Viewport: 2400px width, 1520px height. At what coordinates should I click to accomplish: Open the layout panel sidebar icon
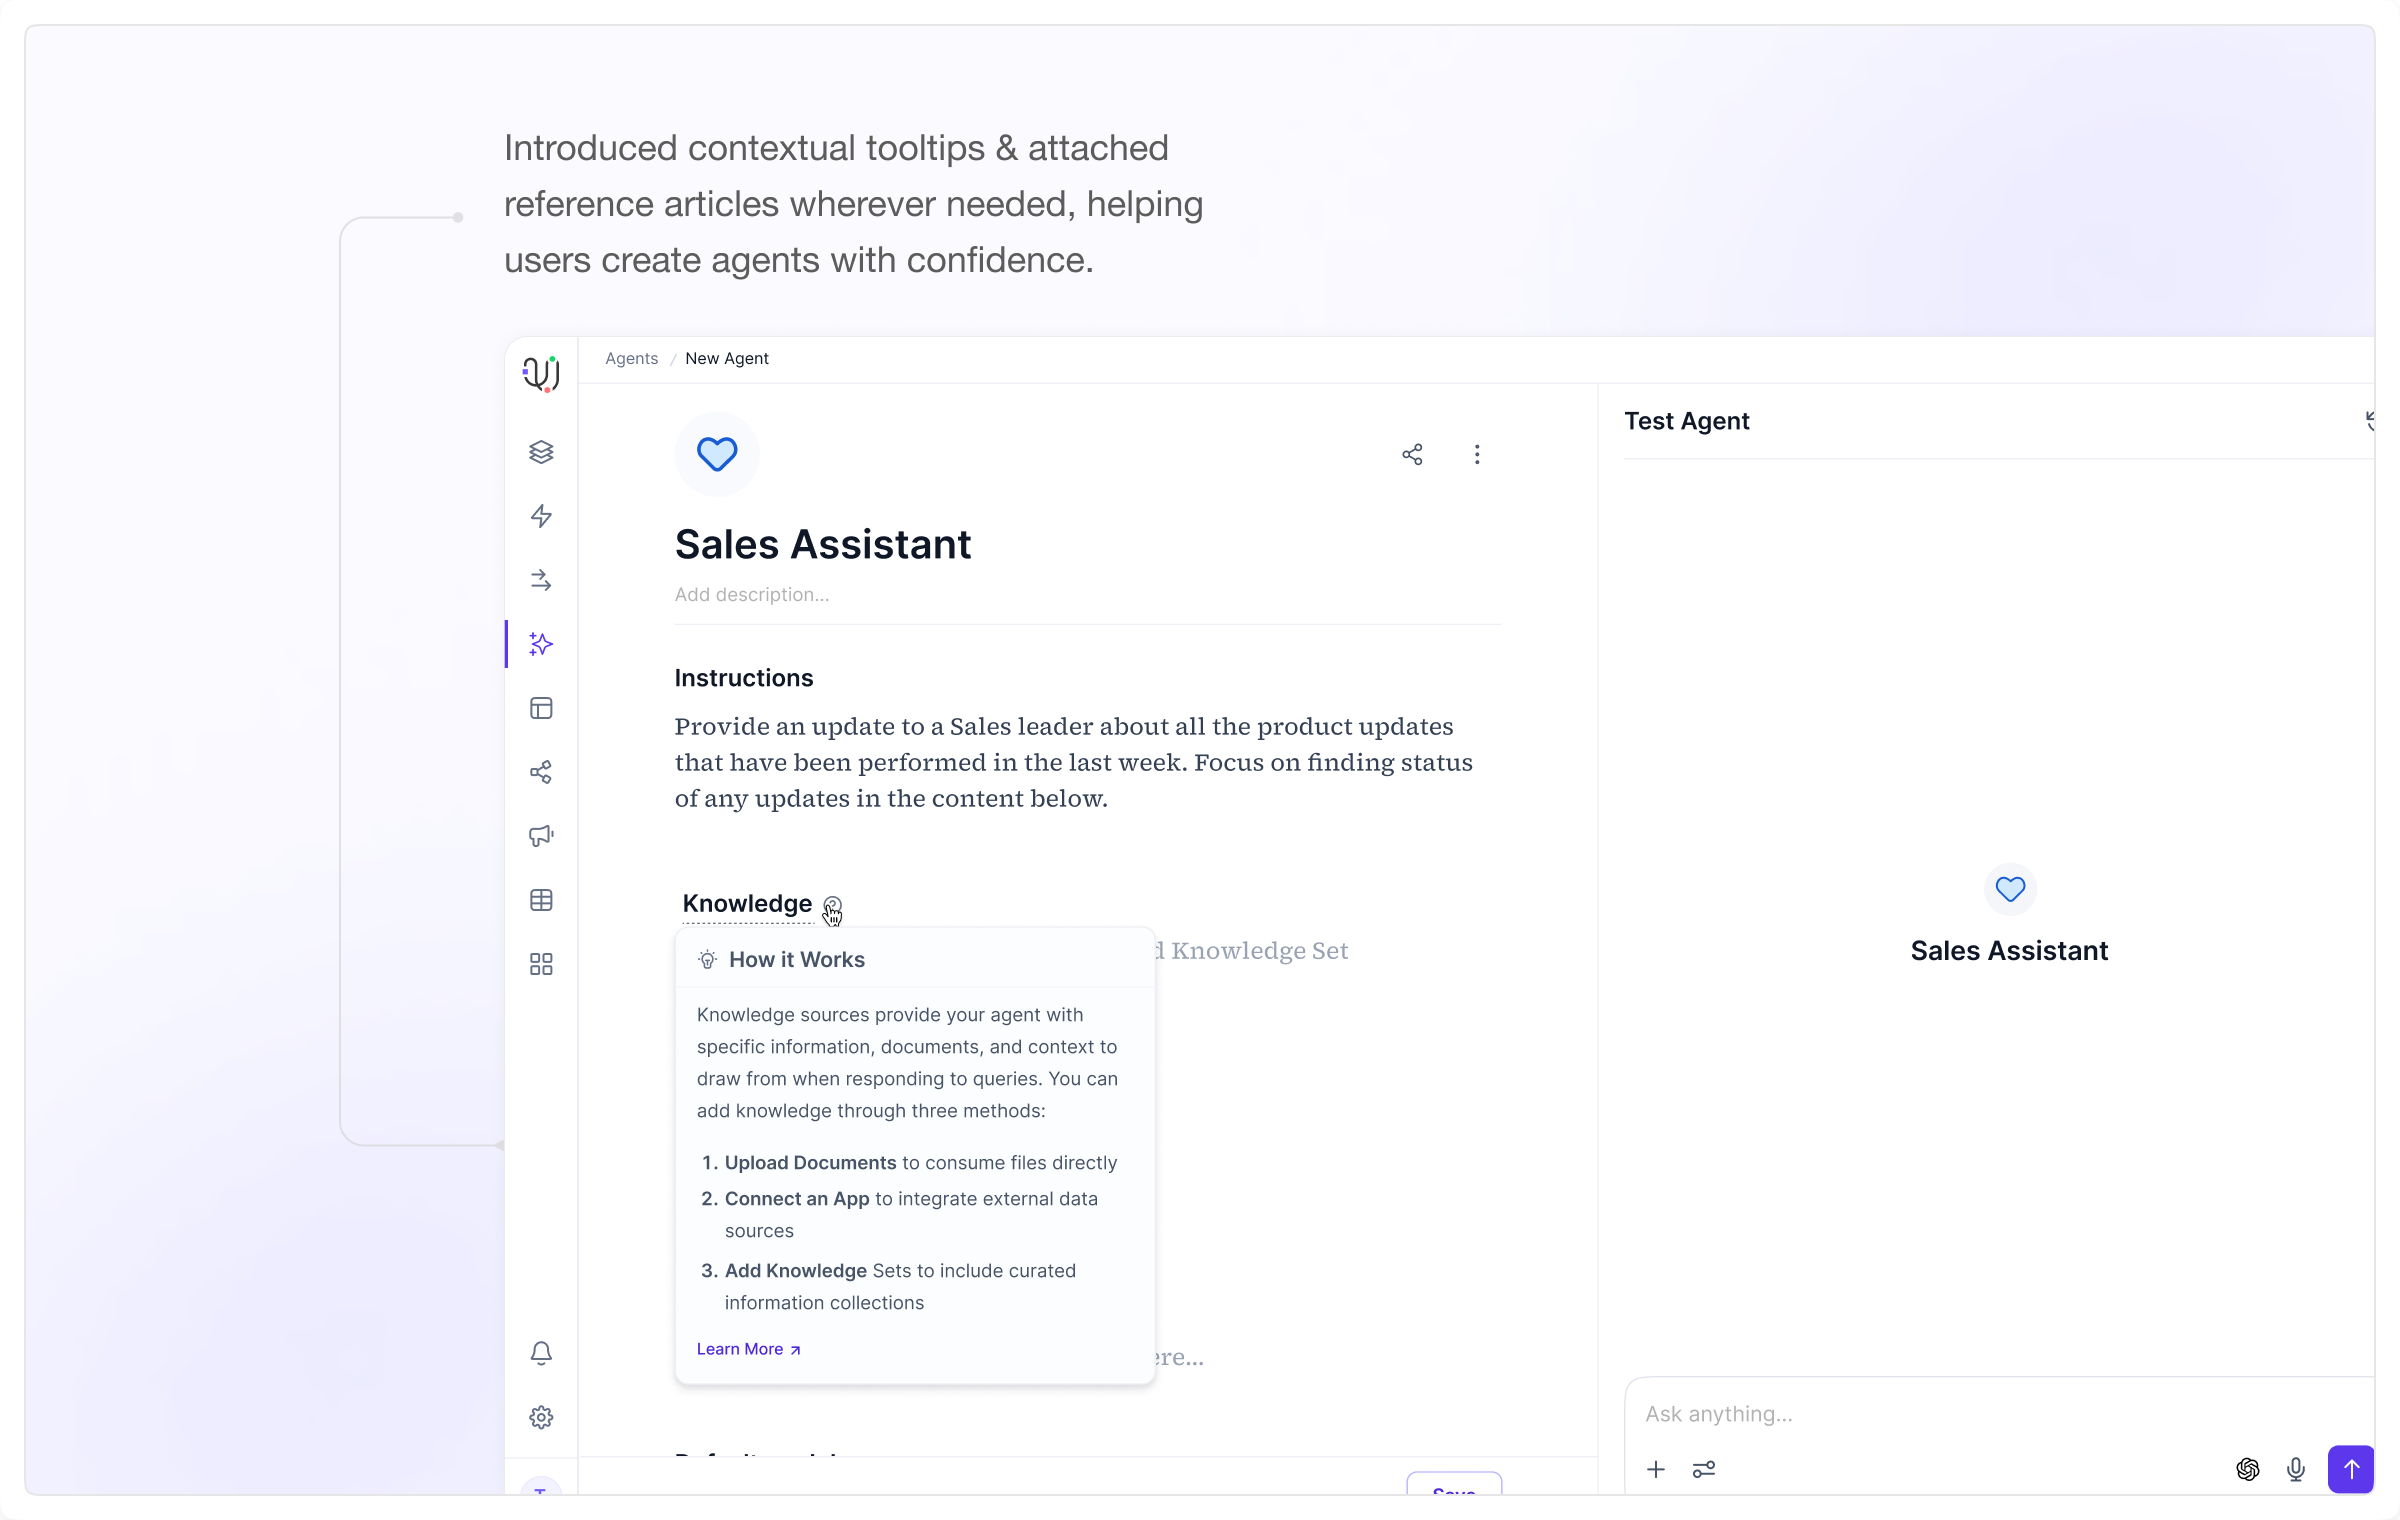click(x=541, y=708)
